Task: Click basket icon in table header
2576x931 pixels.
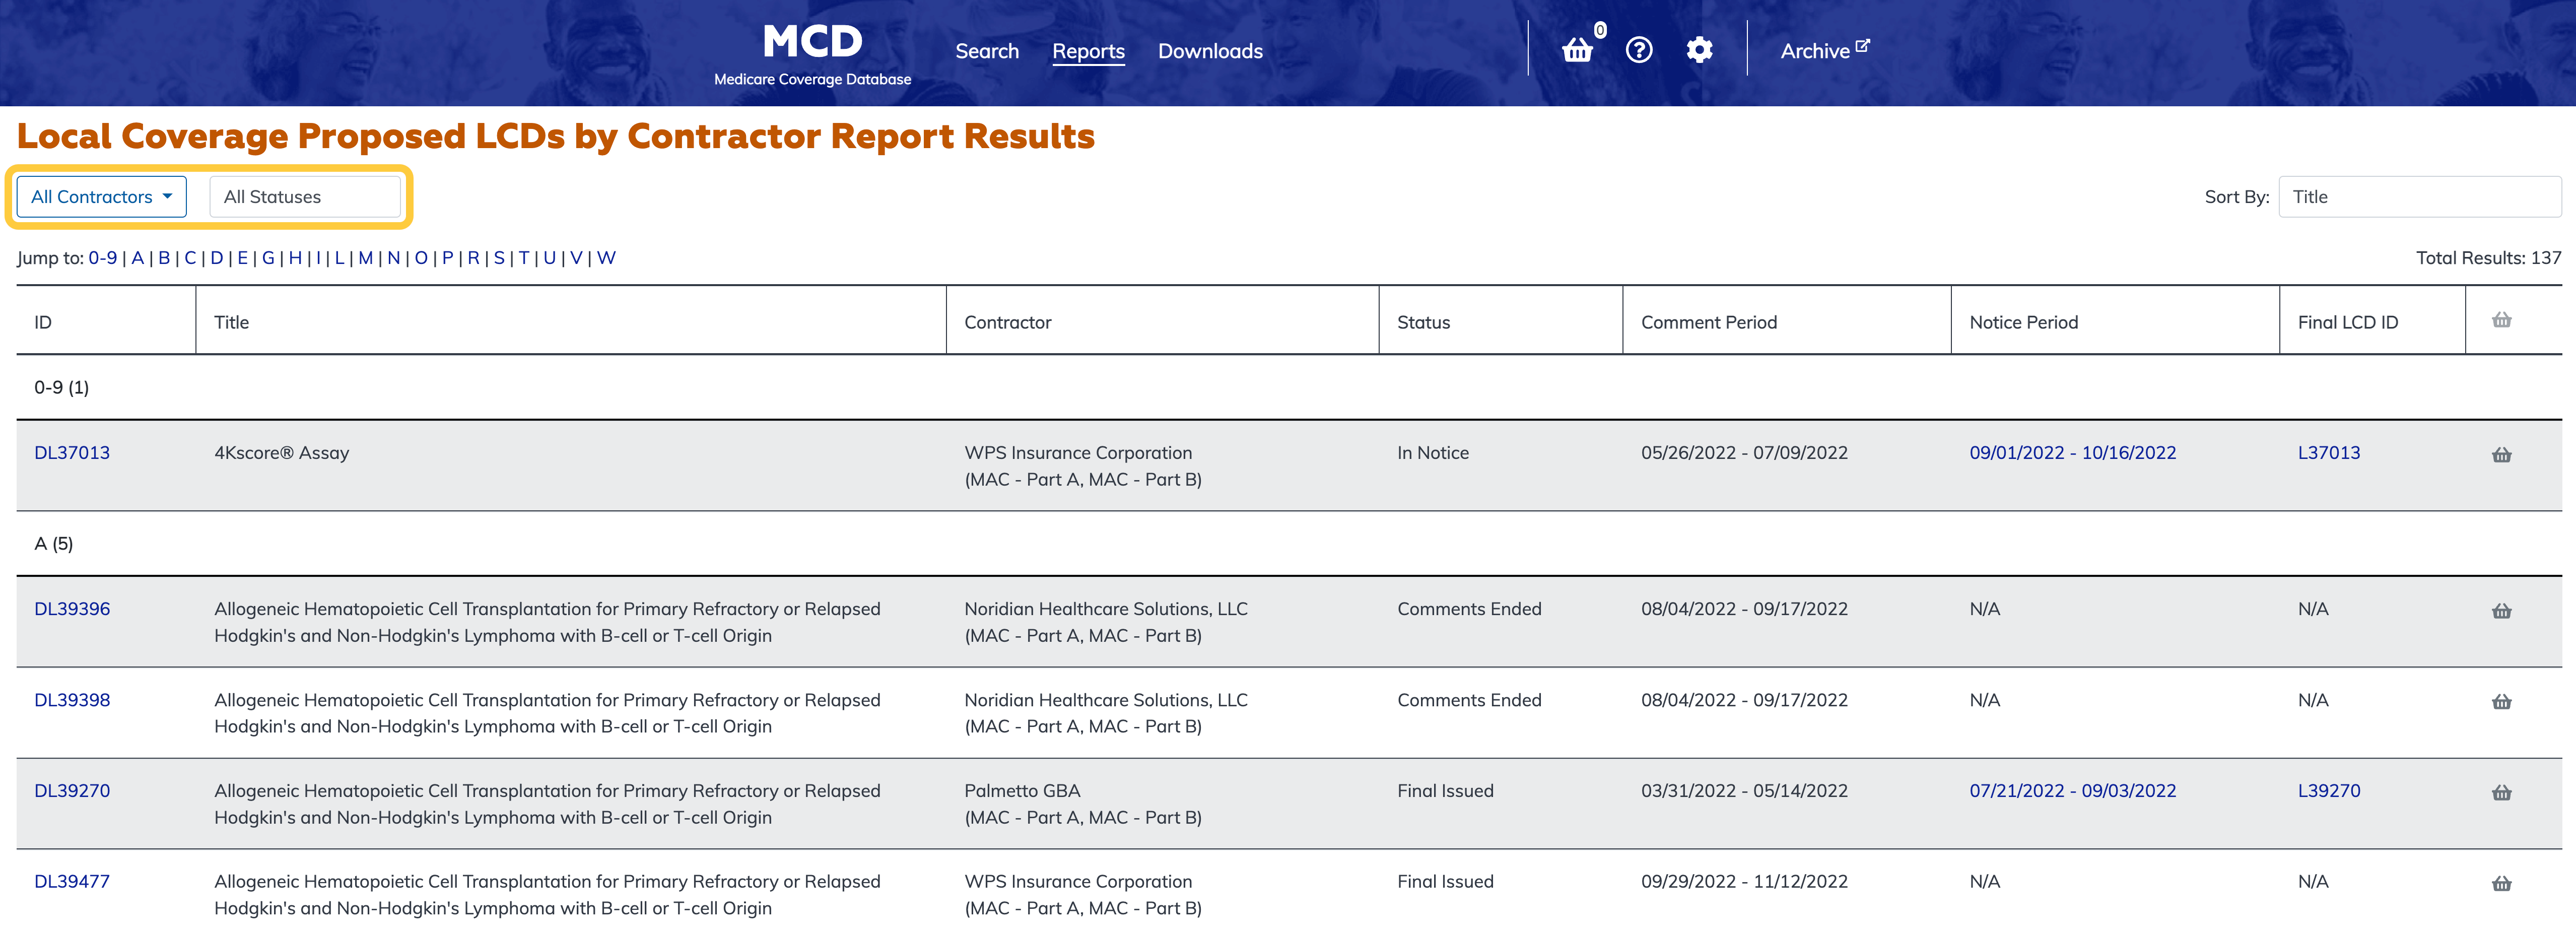Action: (x=2501, y=321)
